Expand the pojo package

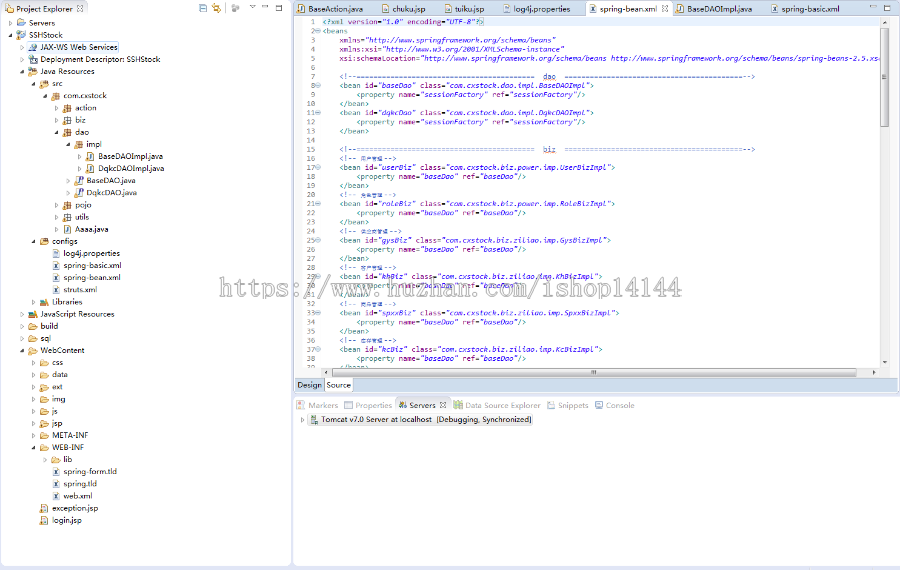(x=56, y=205)
